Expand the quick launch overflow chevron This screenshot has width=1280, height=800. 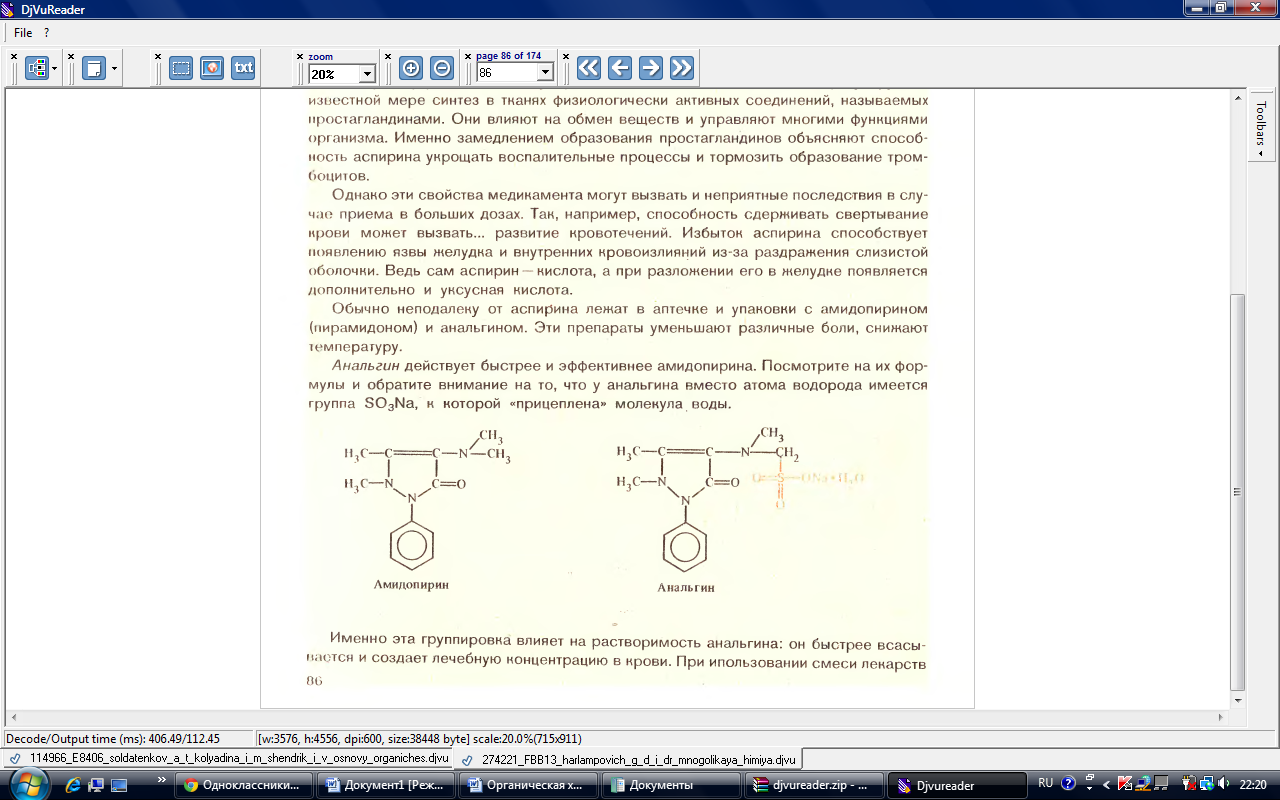(162, 779)
